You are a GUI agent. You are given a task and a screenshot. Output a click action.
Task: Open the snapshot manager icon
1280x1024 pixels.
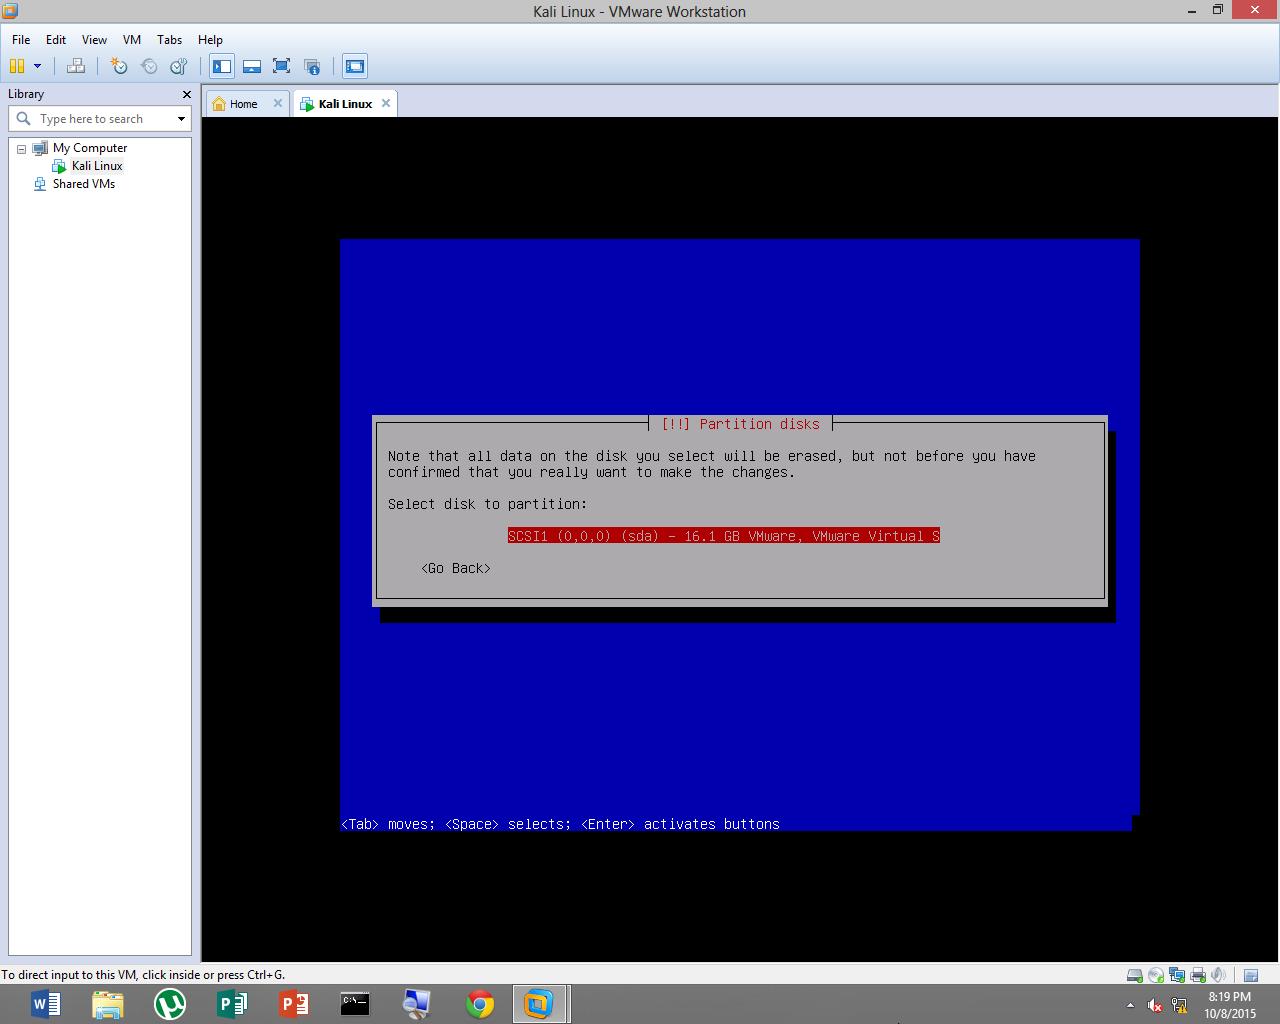[x=179, y=66]
